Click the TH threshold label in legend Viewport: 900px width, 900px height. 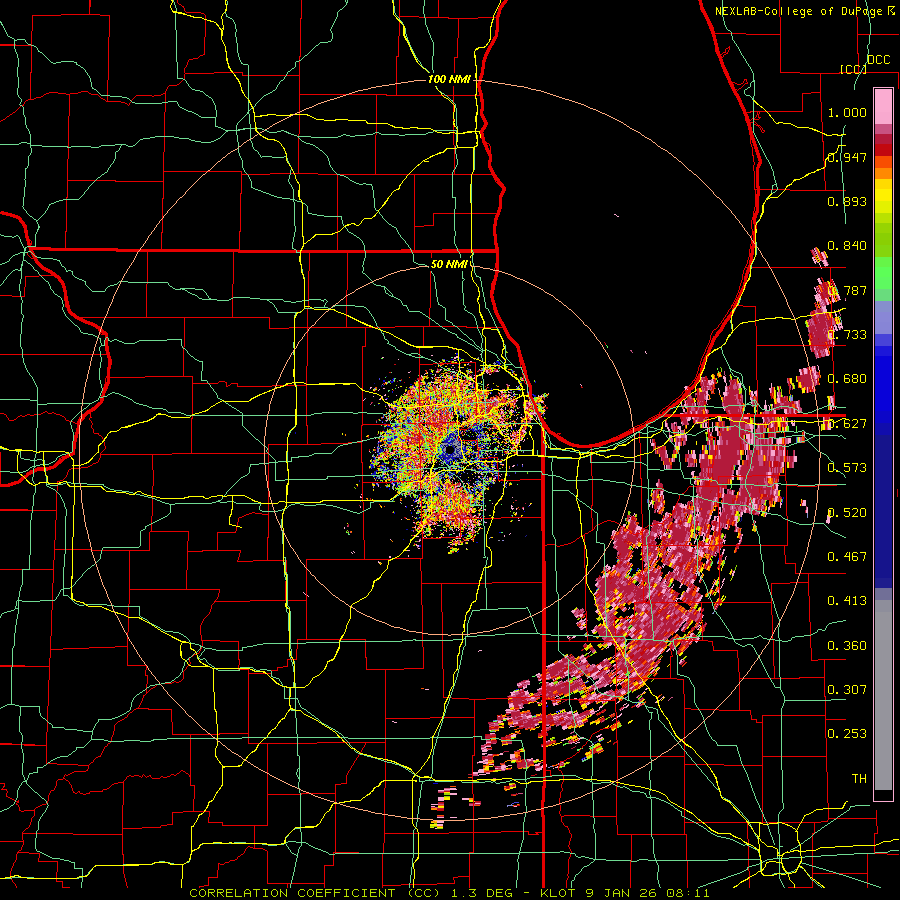click(x=859, y=779)
